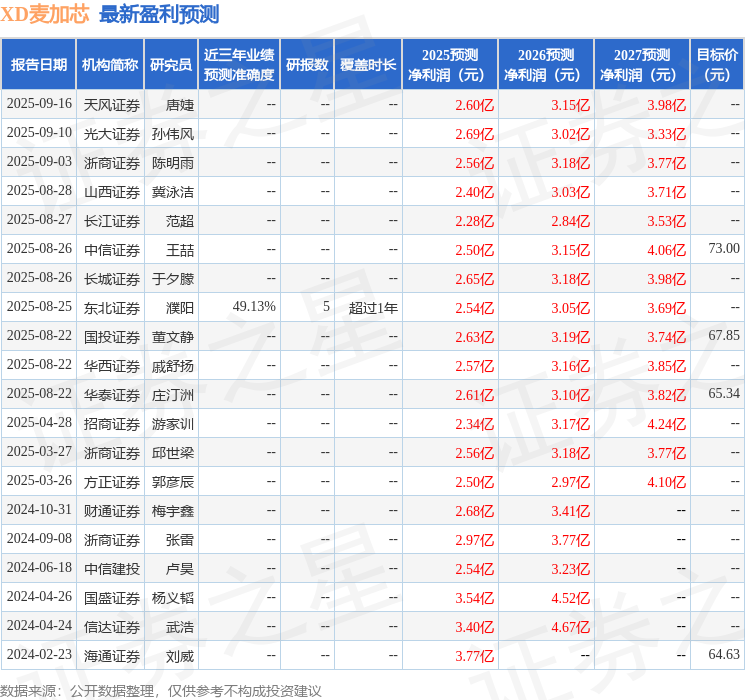Click the 方正证券 institution cell
Image resolution: width=745 pixels, height=700 pixels.
(112, 482)
